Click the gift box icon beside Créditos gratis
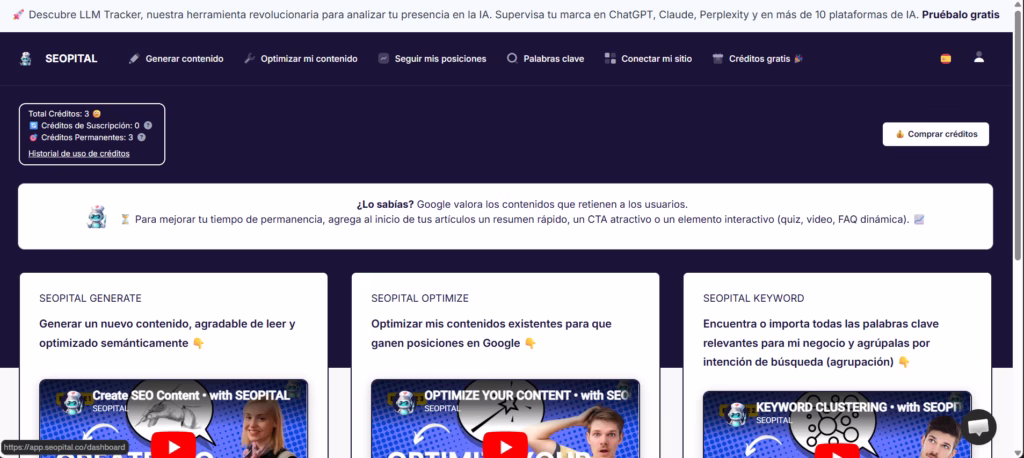The width and height of the screenshot is (1024, 458). (718, 59)
